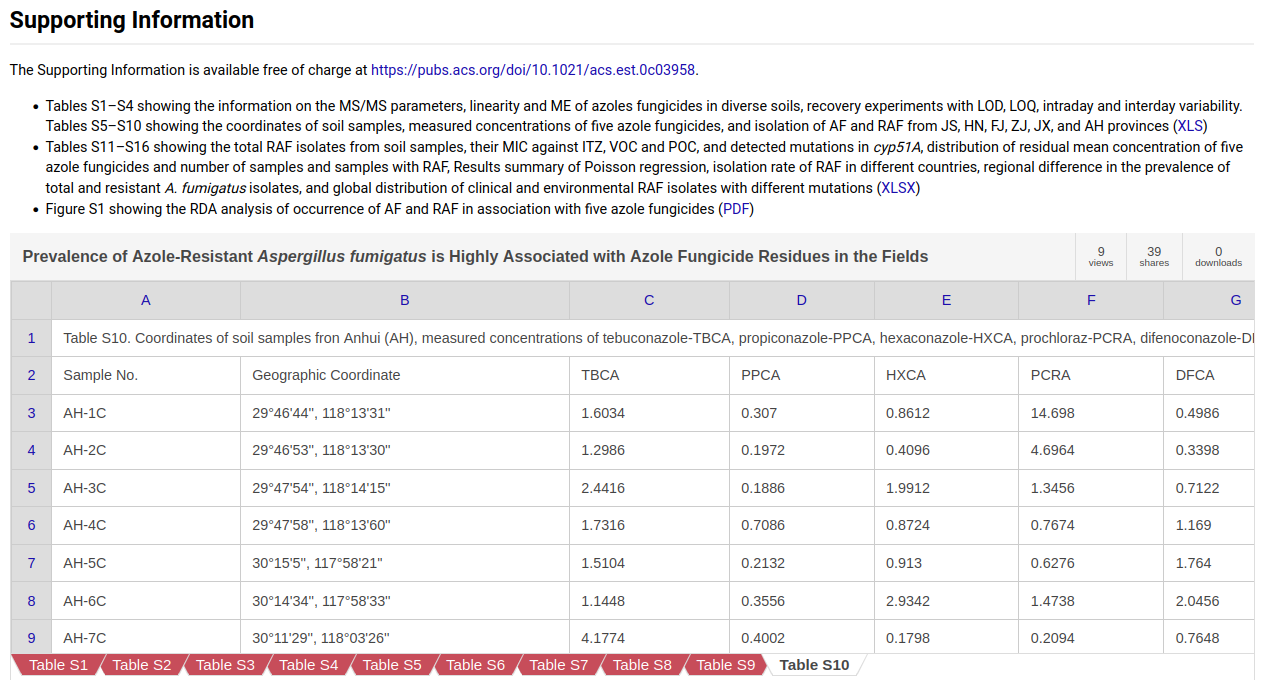Image resolution: width=1275 pixels, height=680 pixels.
Task: Download the XLS supporting file
Action: pos(1190,126)
